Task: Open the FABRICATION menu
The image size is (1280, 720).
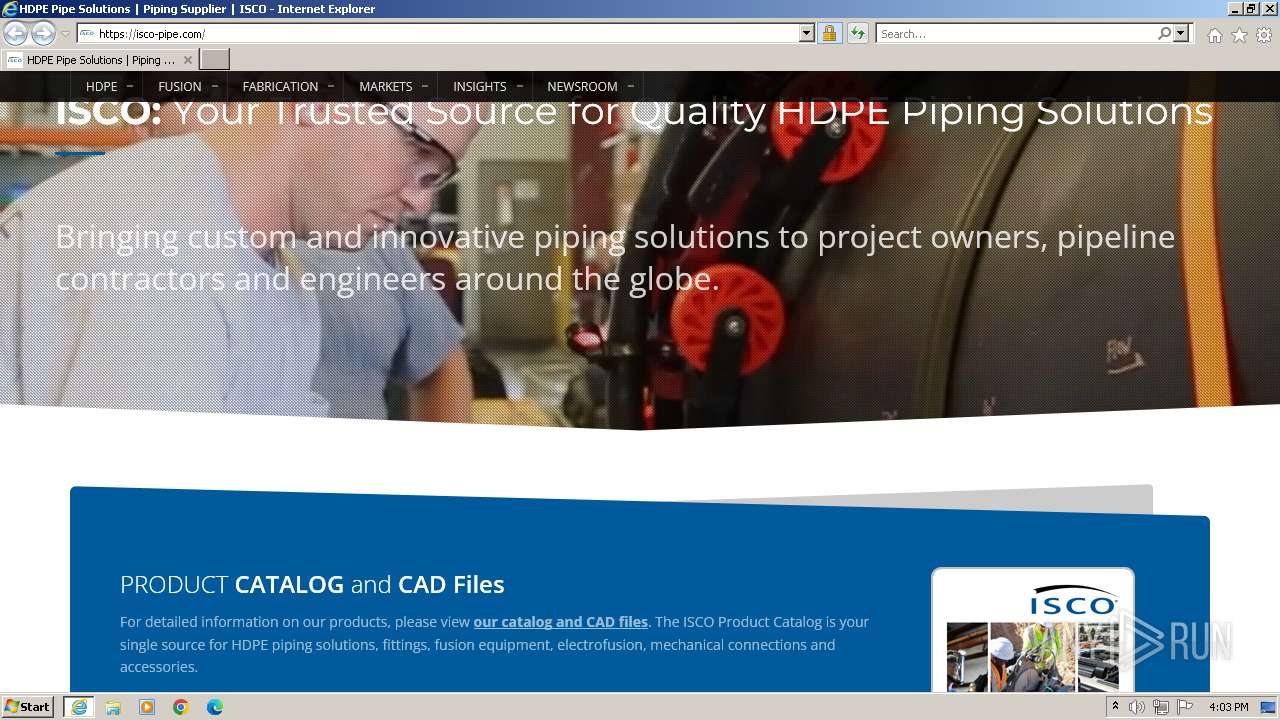Action: pos(280,86)
